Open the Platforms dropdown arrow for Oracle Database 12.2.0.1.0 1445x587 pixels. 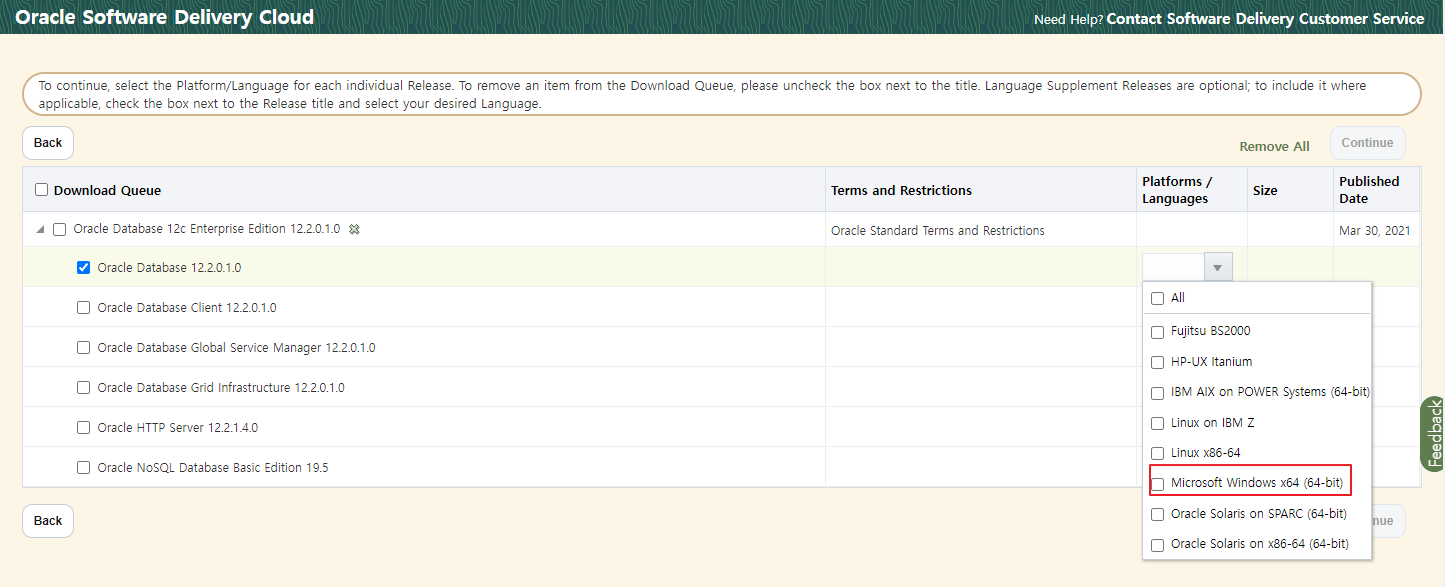click(1217, 267)
